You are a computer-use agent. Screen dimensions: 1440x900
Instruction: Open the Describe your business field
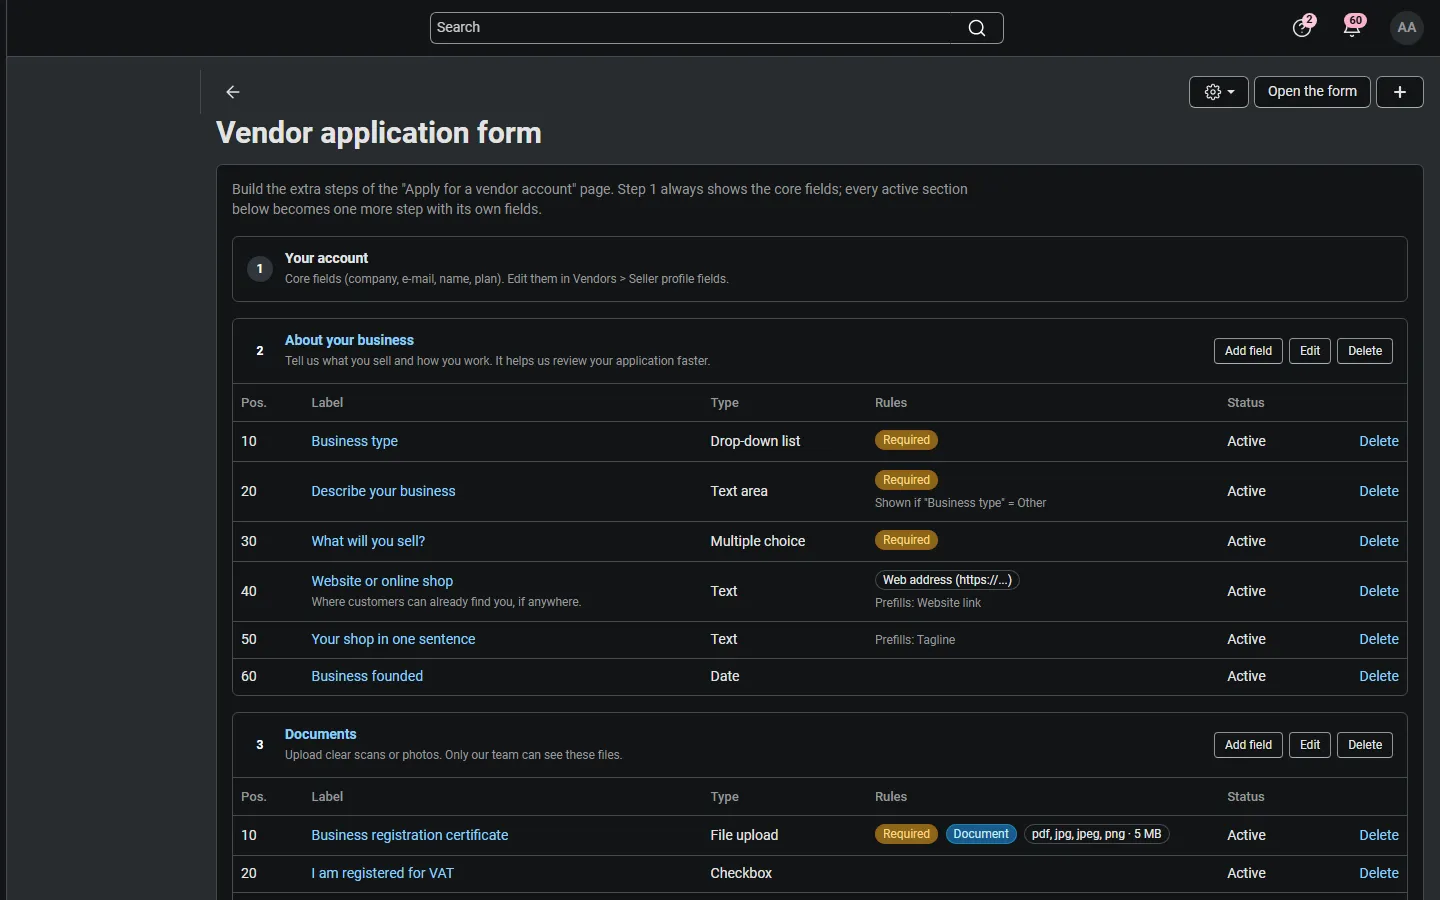[383, 491]
